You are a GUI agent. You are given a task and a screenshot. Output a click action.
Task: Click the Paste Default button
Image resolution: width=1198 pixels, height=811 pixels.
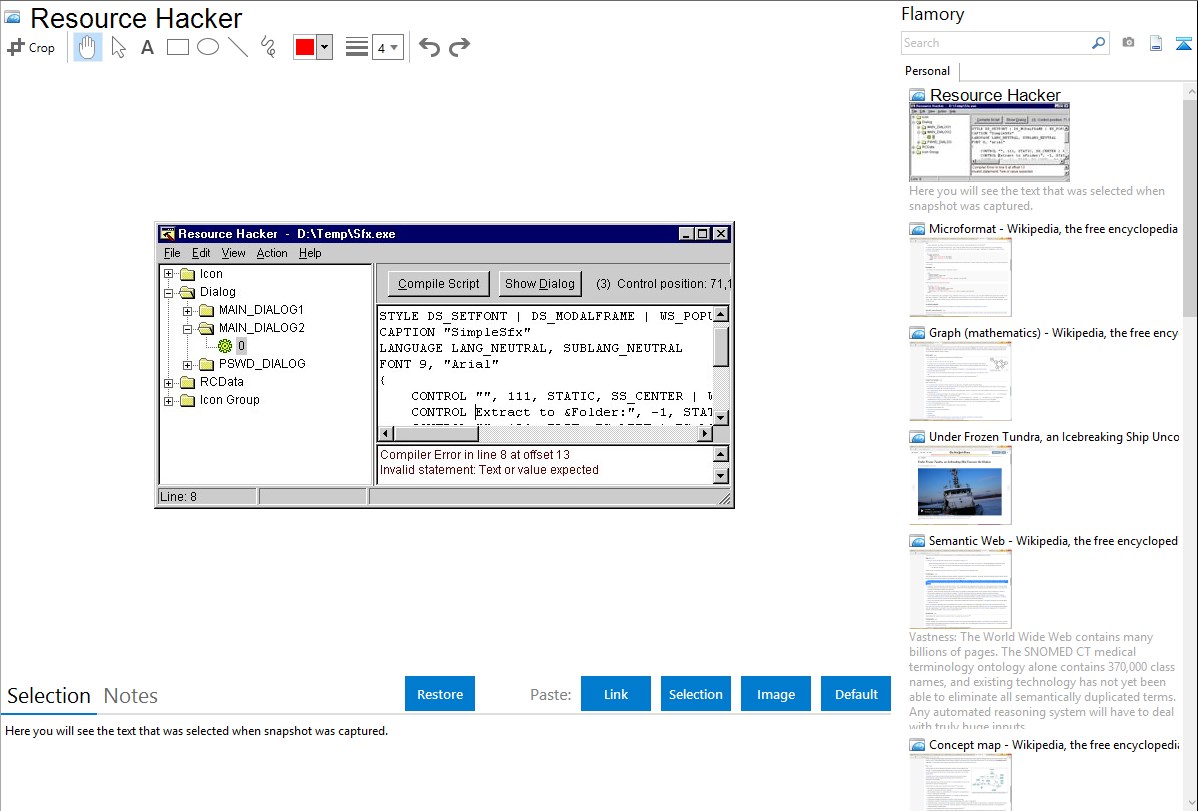(x=856, y=694)
